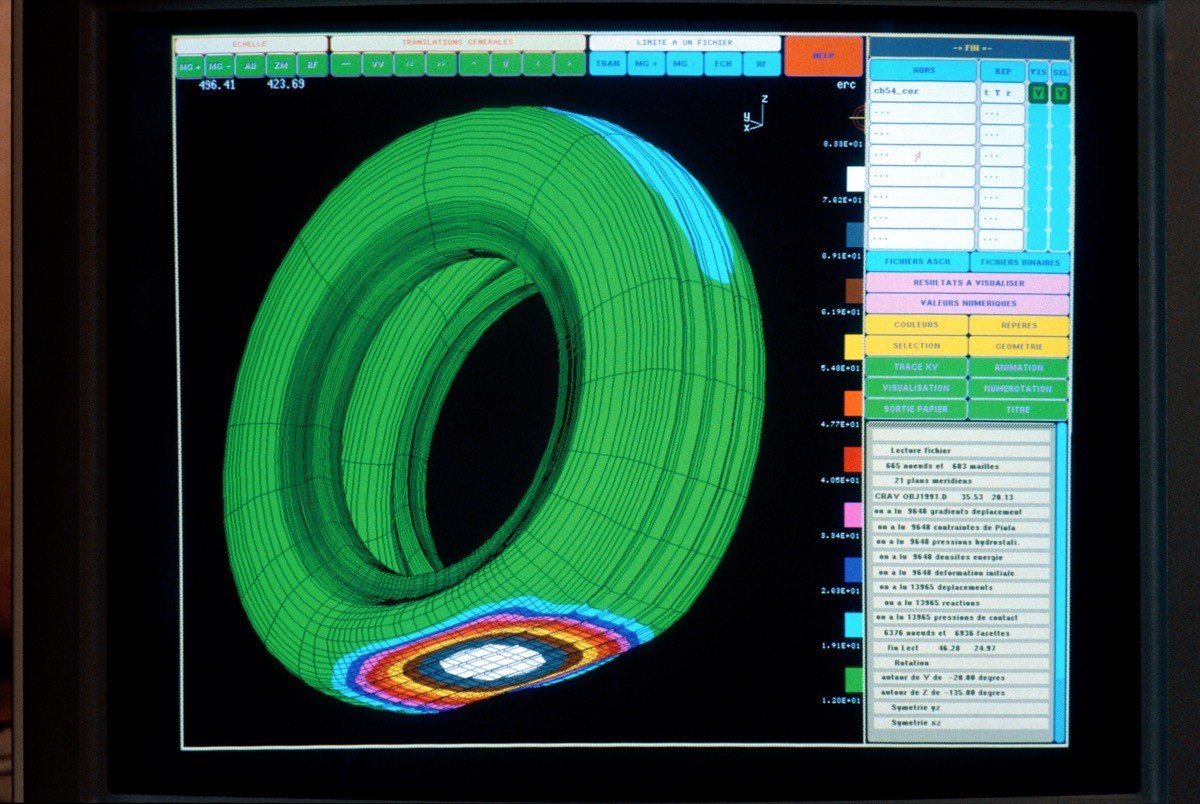Toggle VIS flag for cb54_cor

click(1038, 93)
